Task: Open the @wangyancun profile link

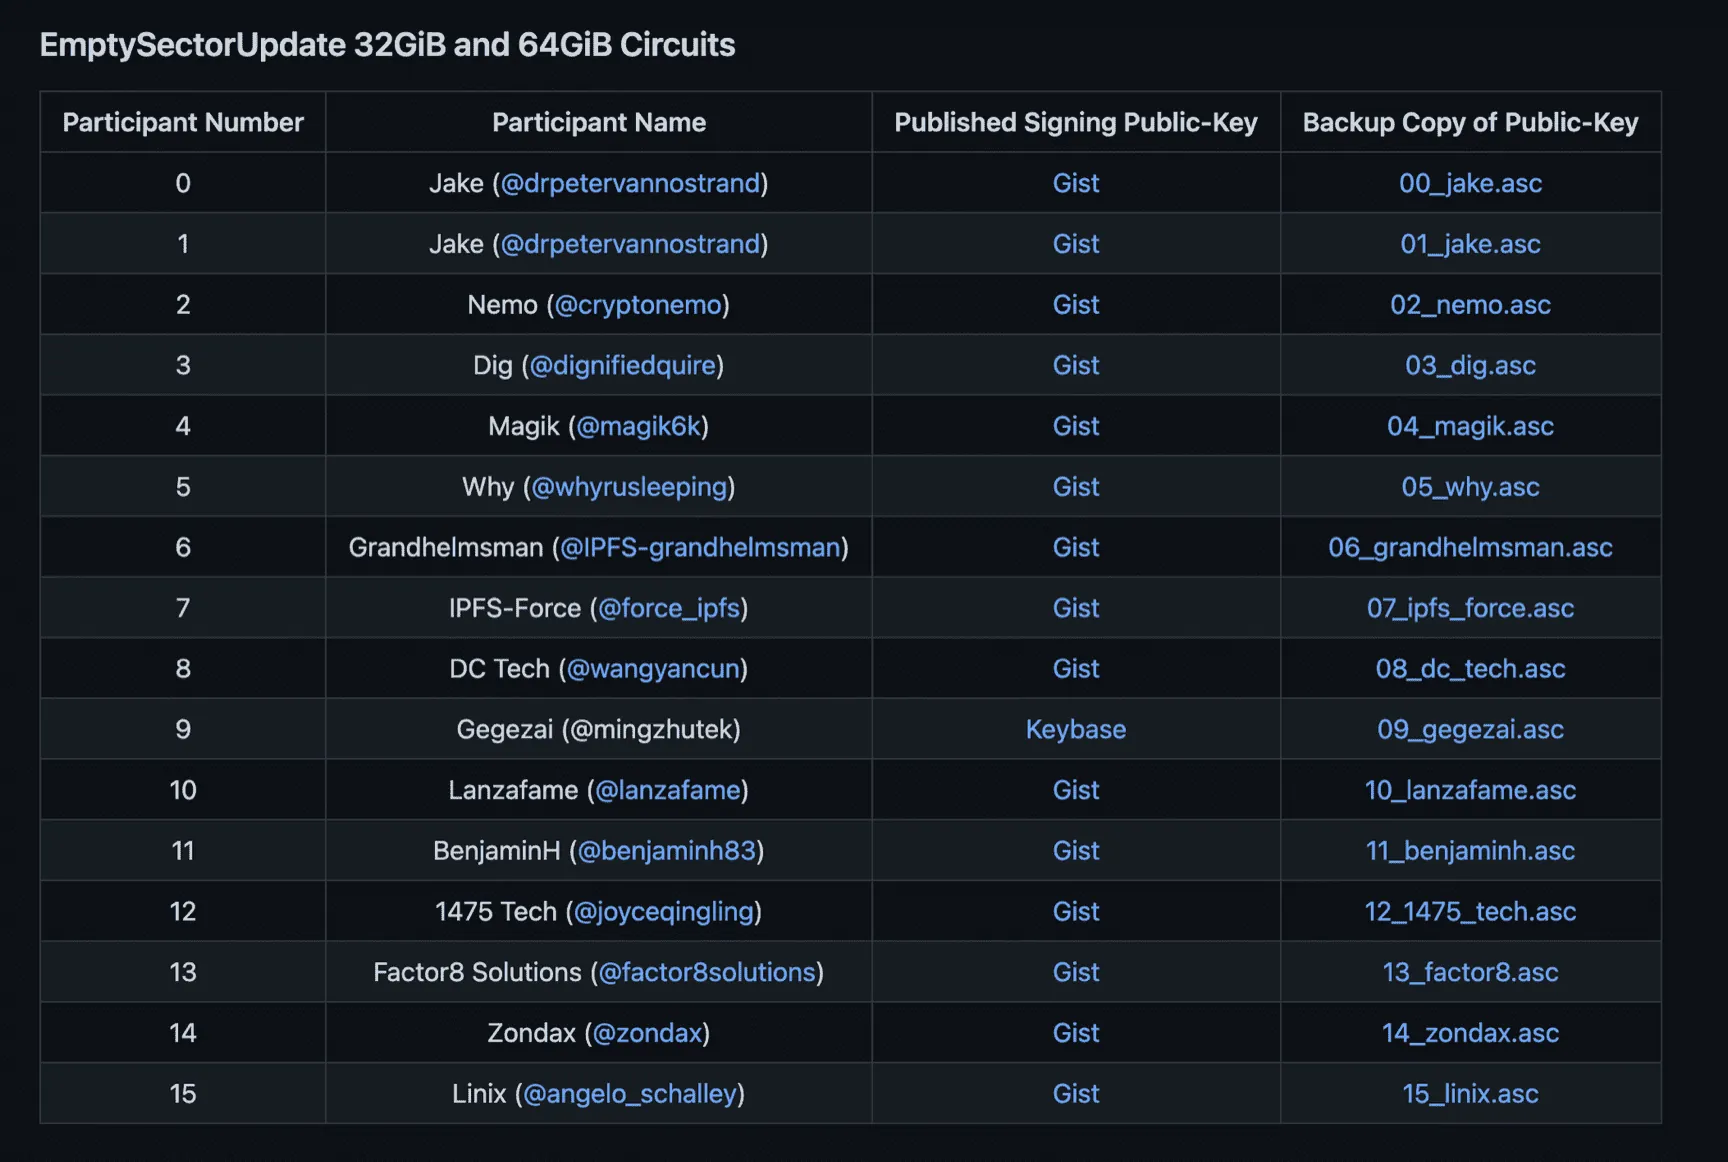Action: click(653, 669)
